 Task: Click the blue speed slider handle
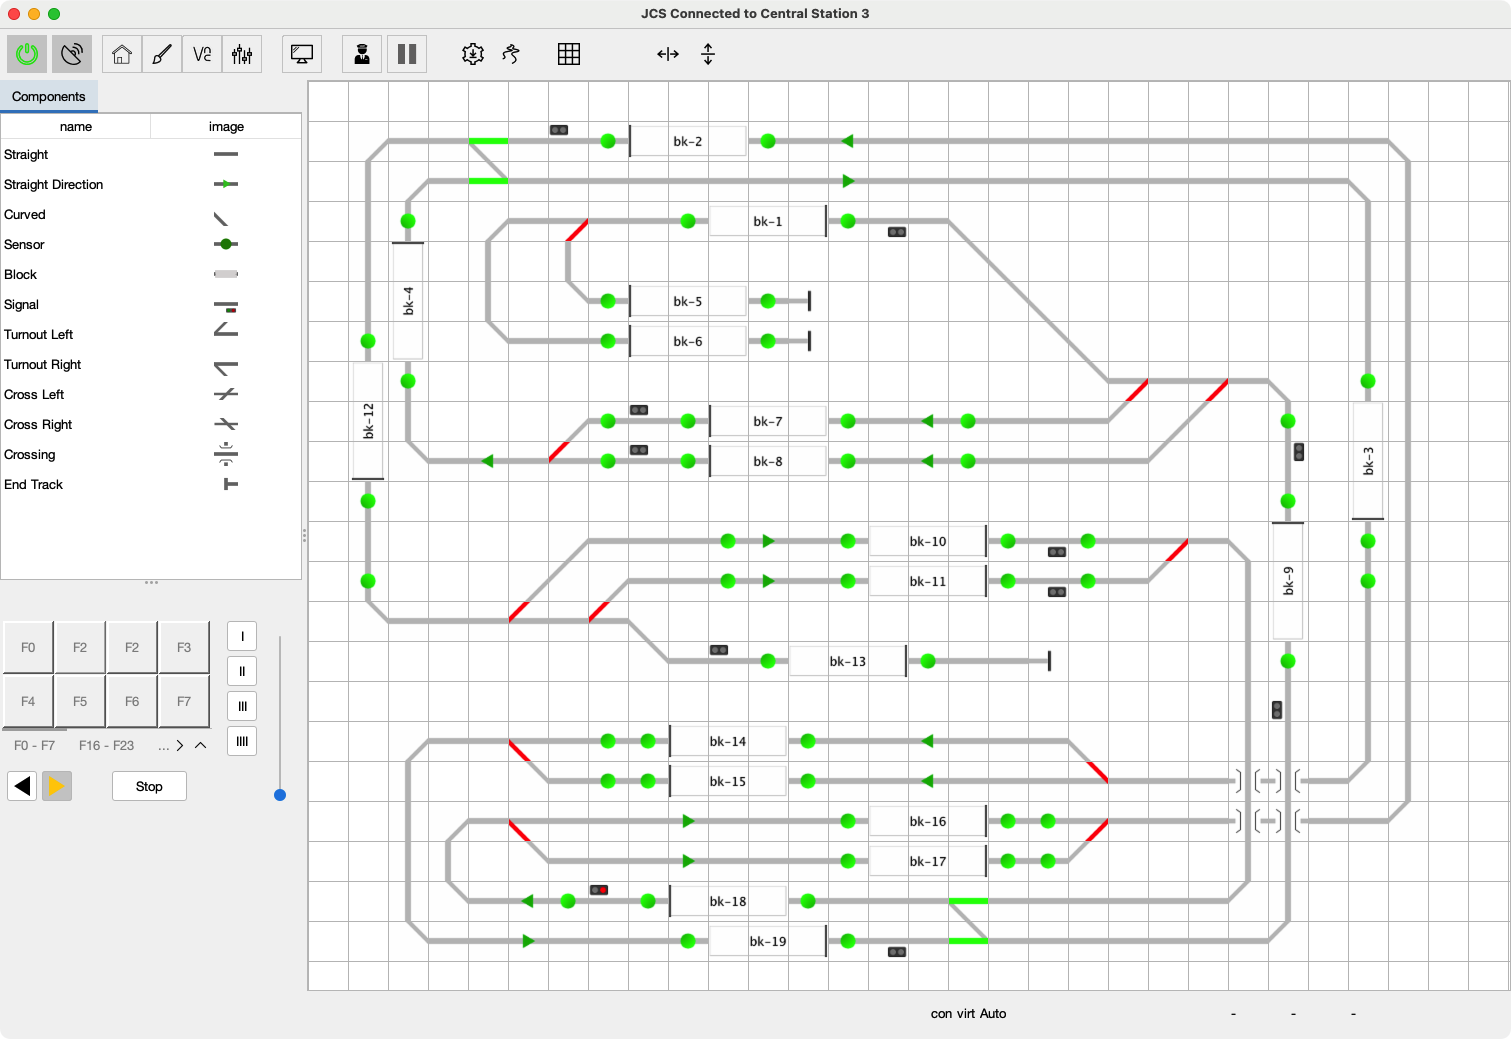point(280,795)
